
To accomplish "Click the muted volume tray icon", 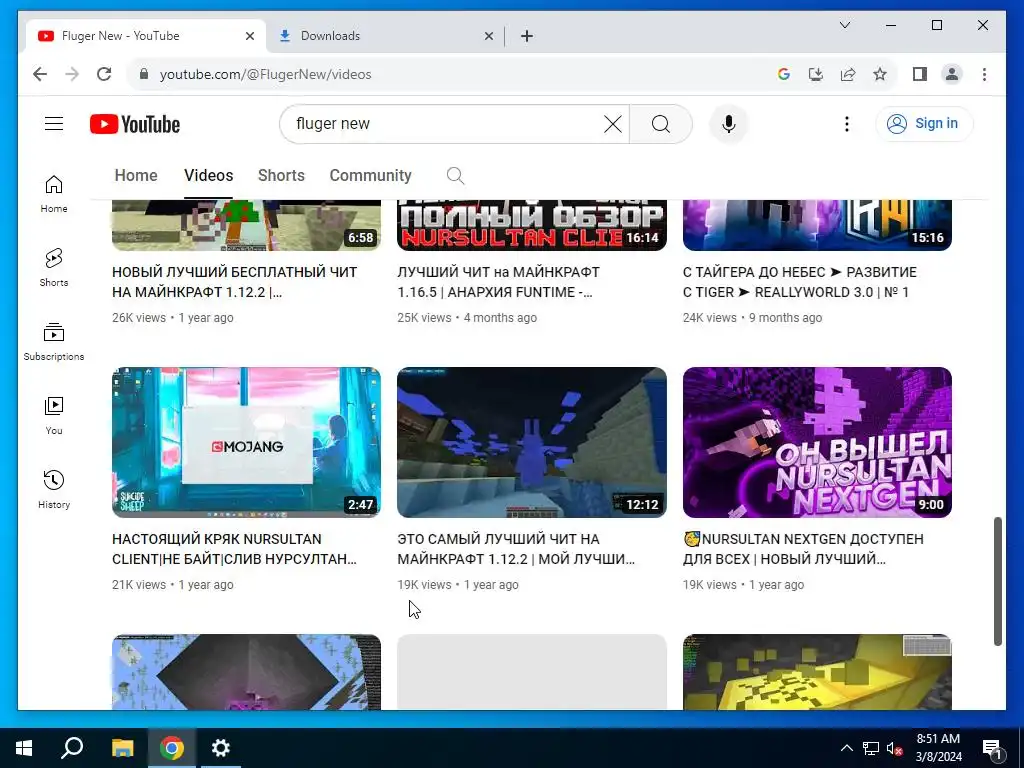I will click(x=895, y=748).
